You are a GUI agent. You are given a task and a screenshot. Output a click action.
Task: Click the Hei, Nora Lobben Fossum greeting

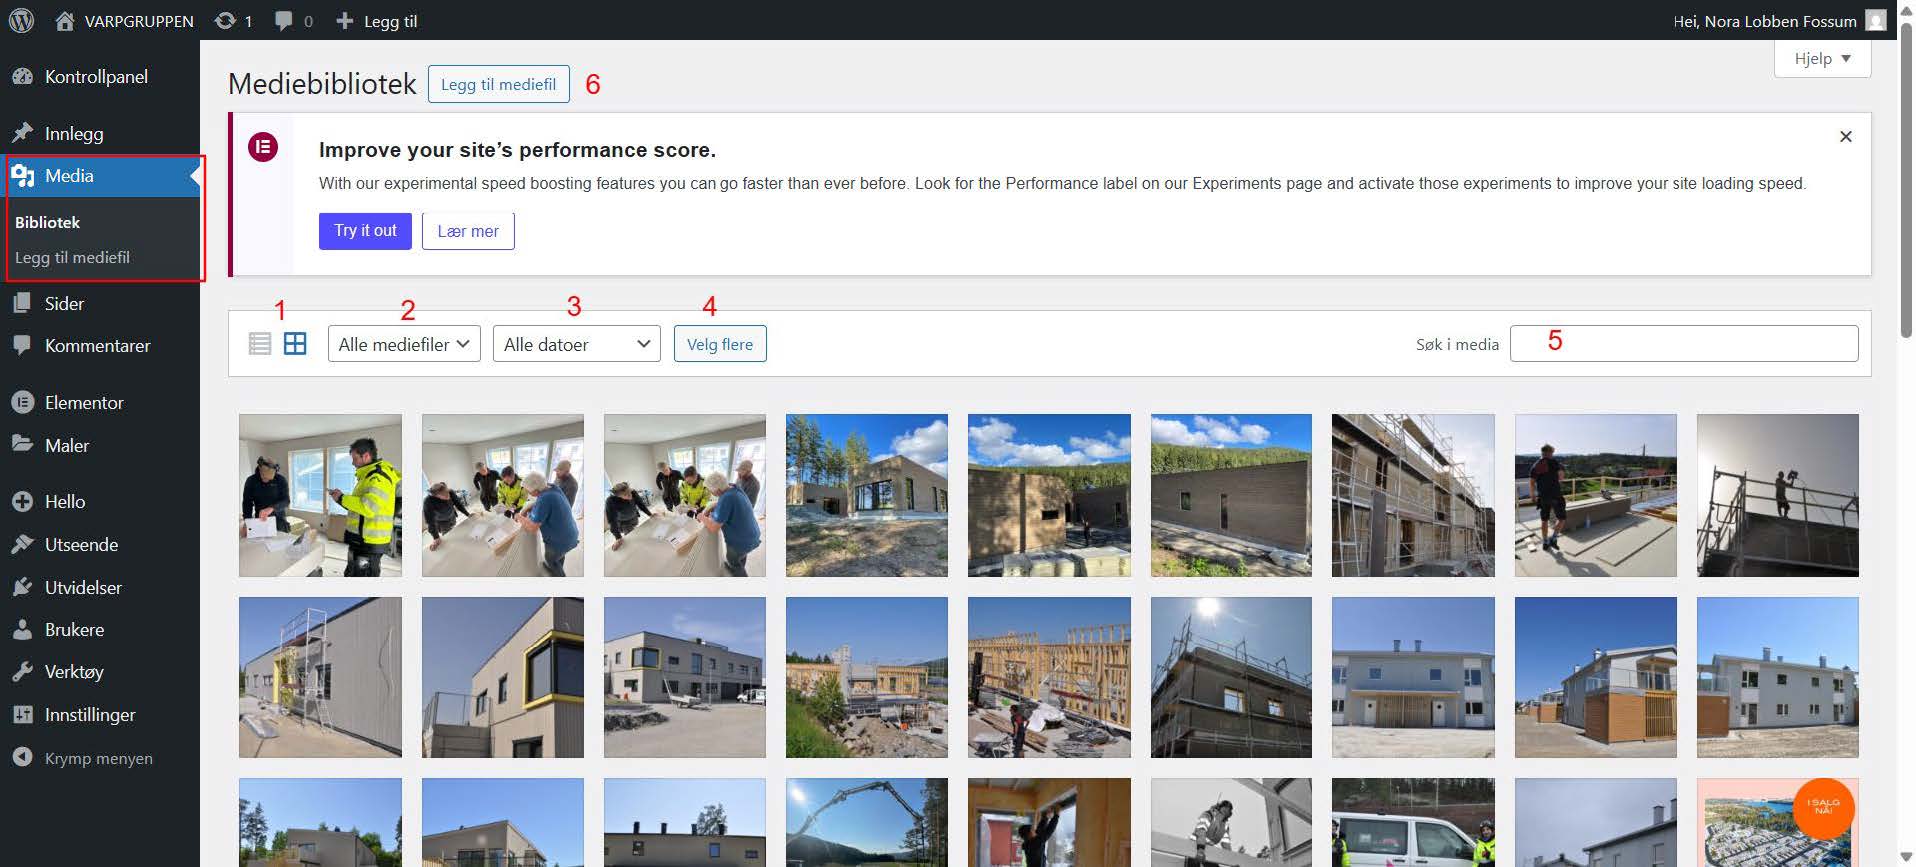[1765, 21]
